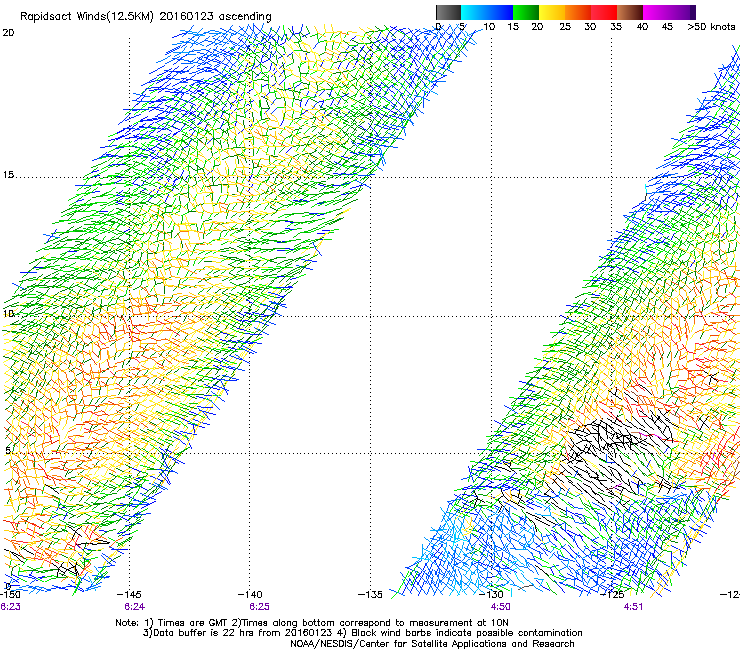Click the cyan-blue 5-15 knots legend swatch
Viewport: 740px width, 650px height.
[487, 12]
